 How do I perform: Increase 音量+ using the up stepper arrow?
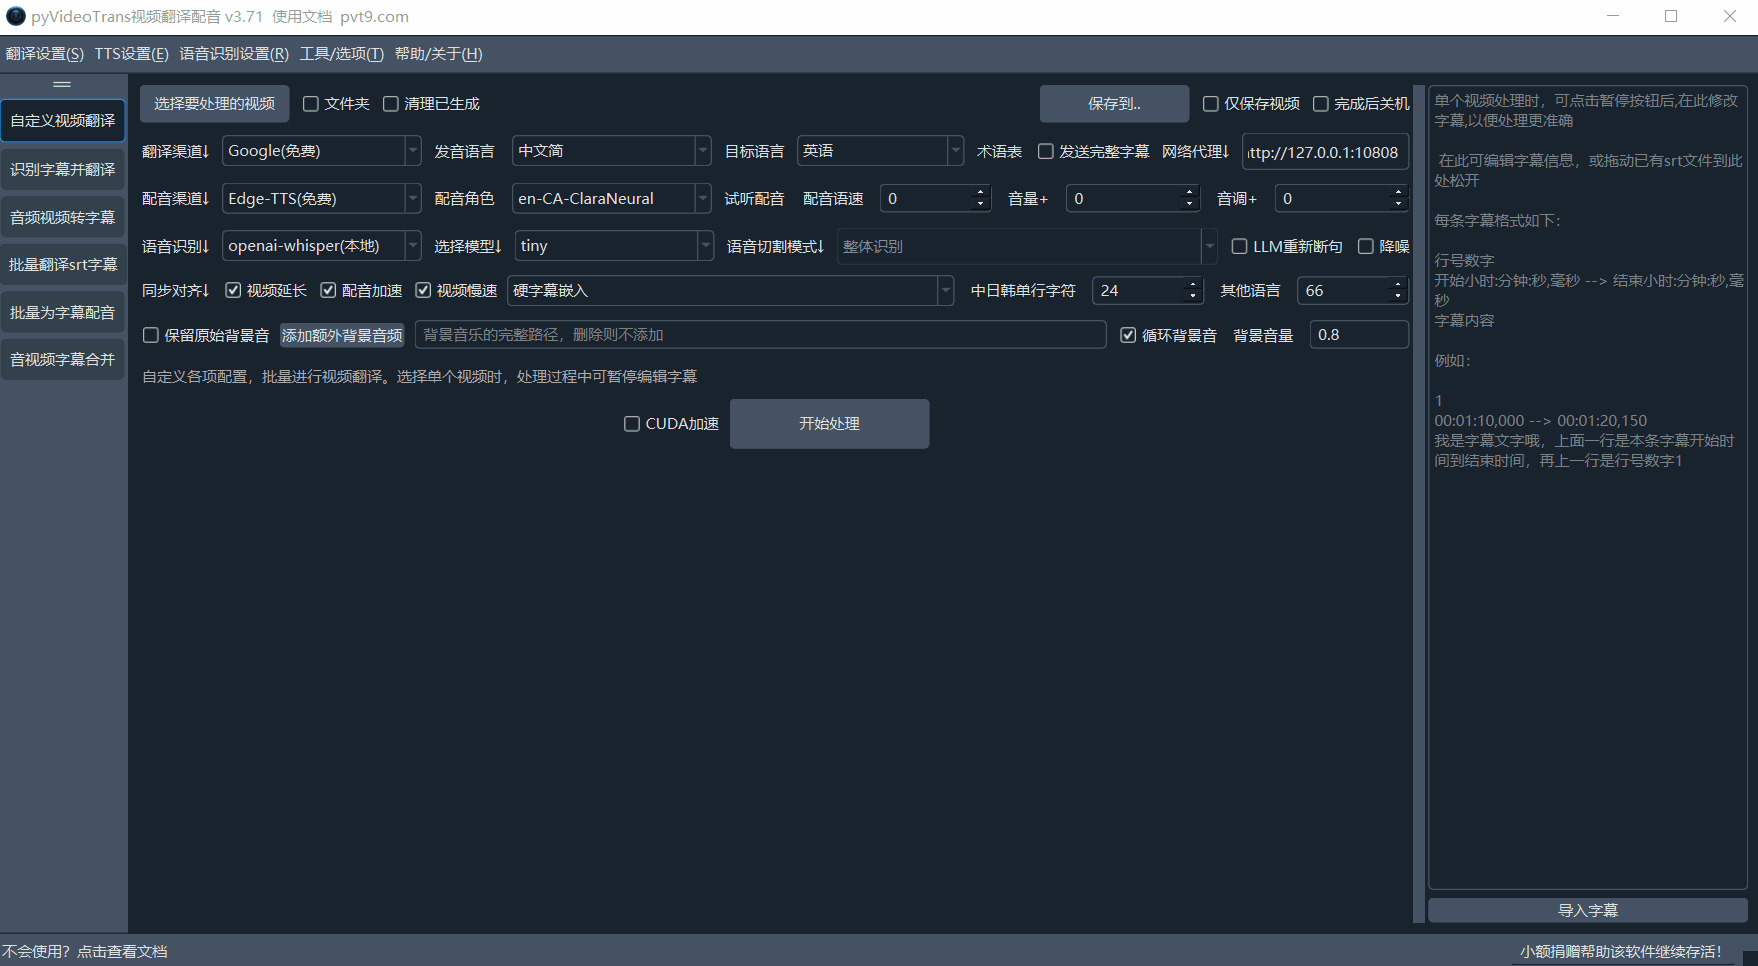1188,192
